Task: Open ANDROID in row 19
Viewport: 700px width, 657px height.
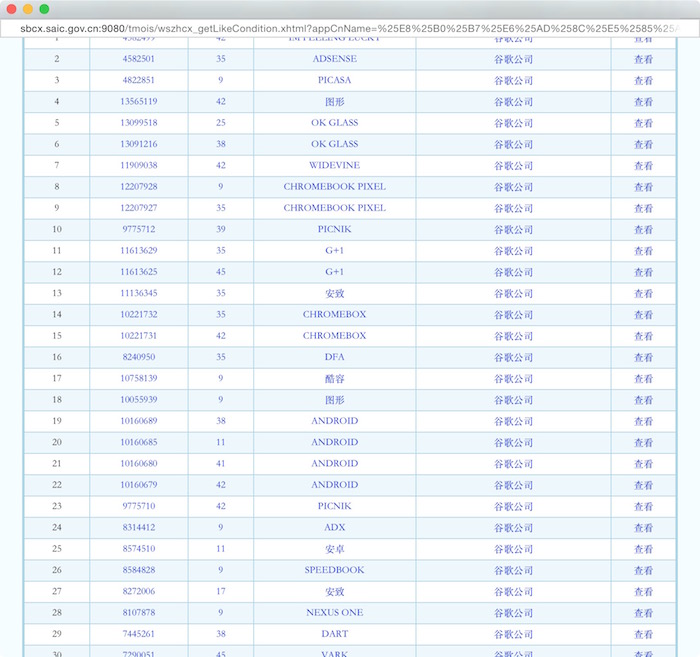Action: pos(334,421)
